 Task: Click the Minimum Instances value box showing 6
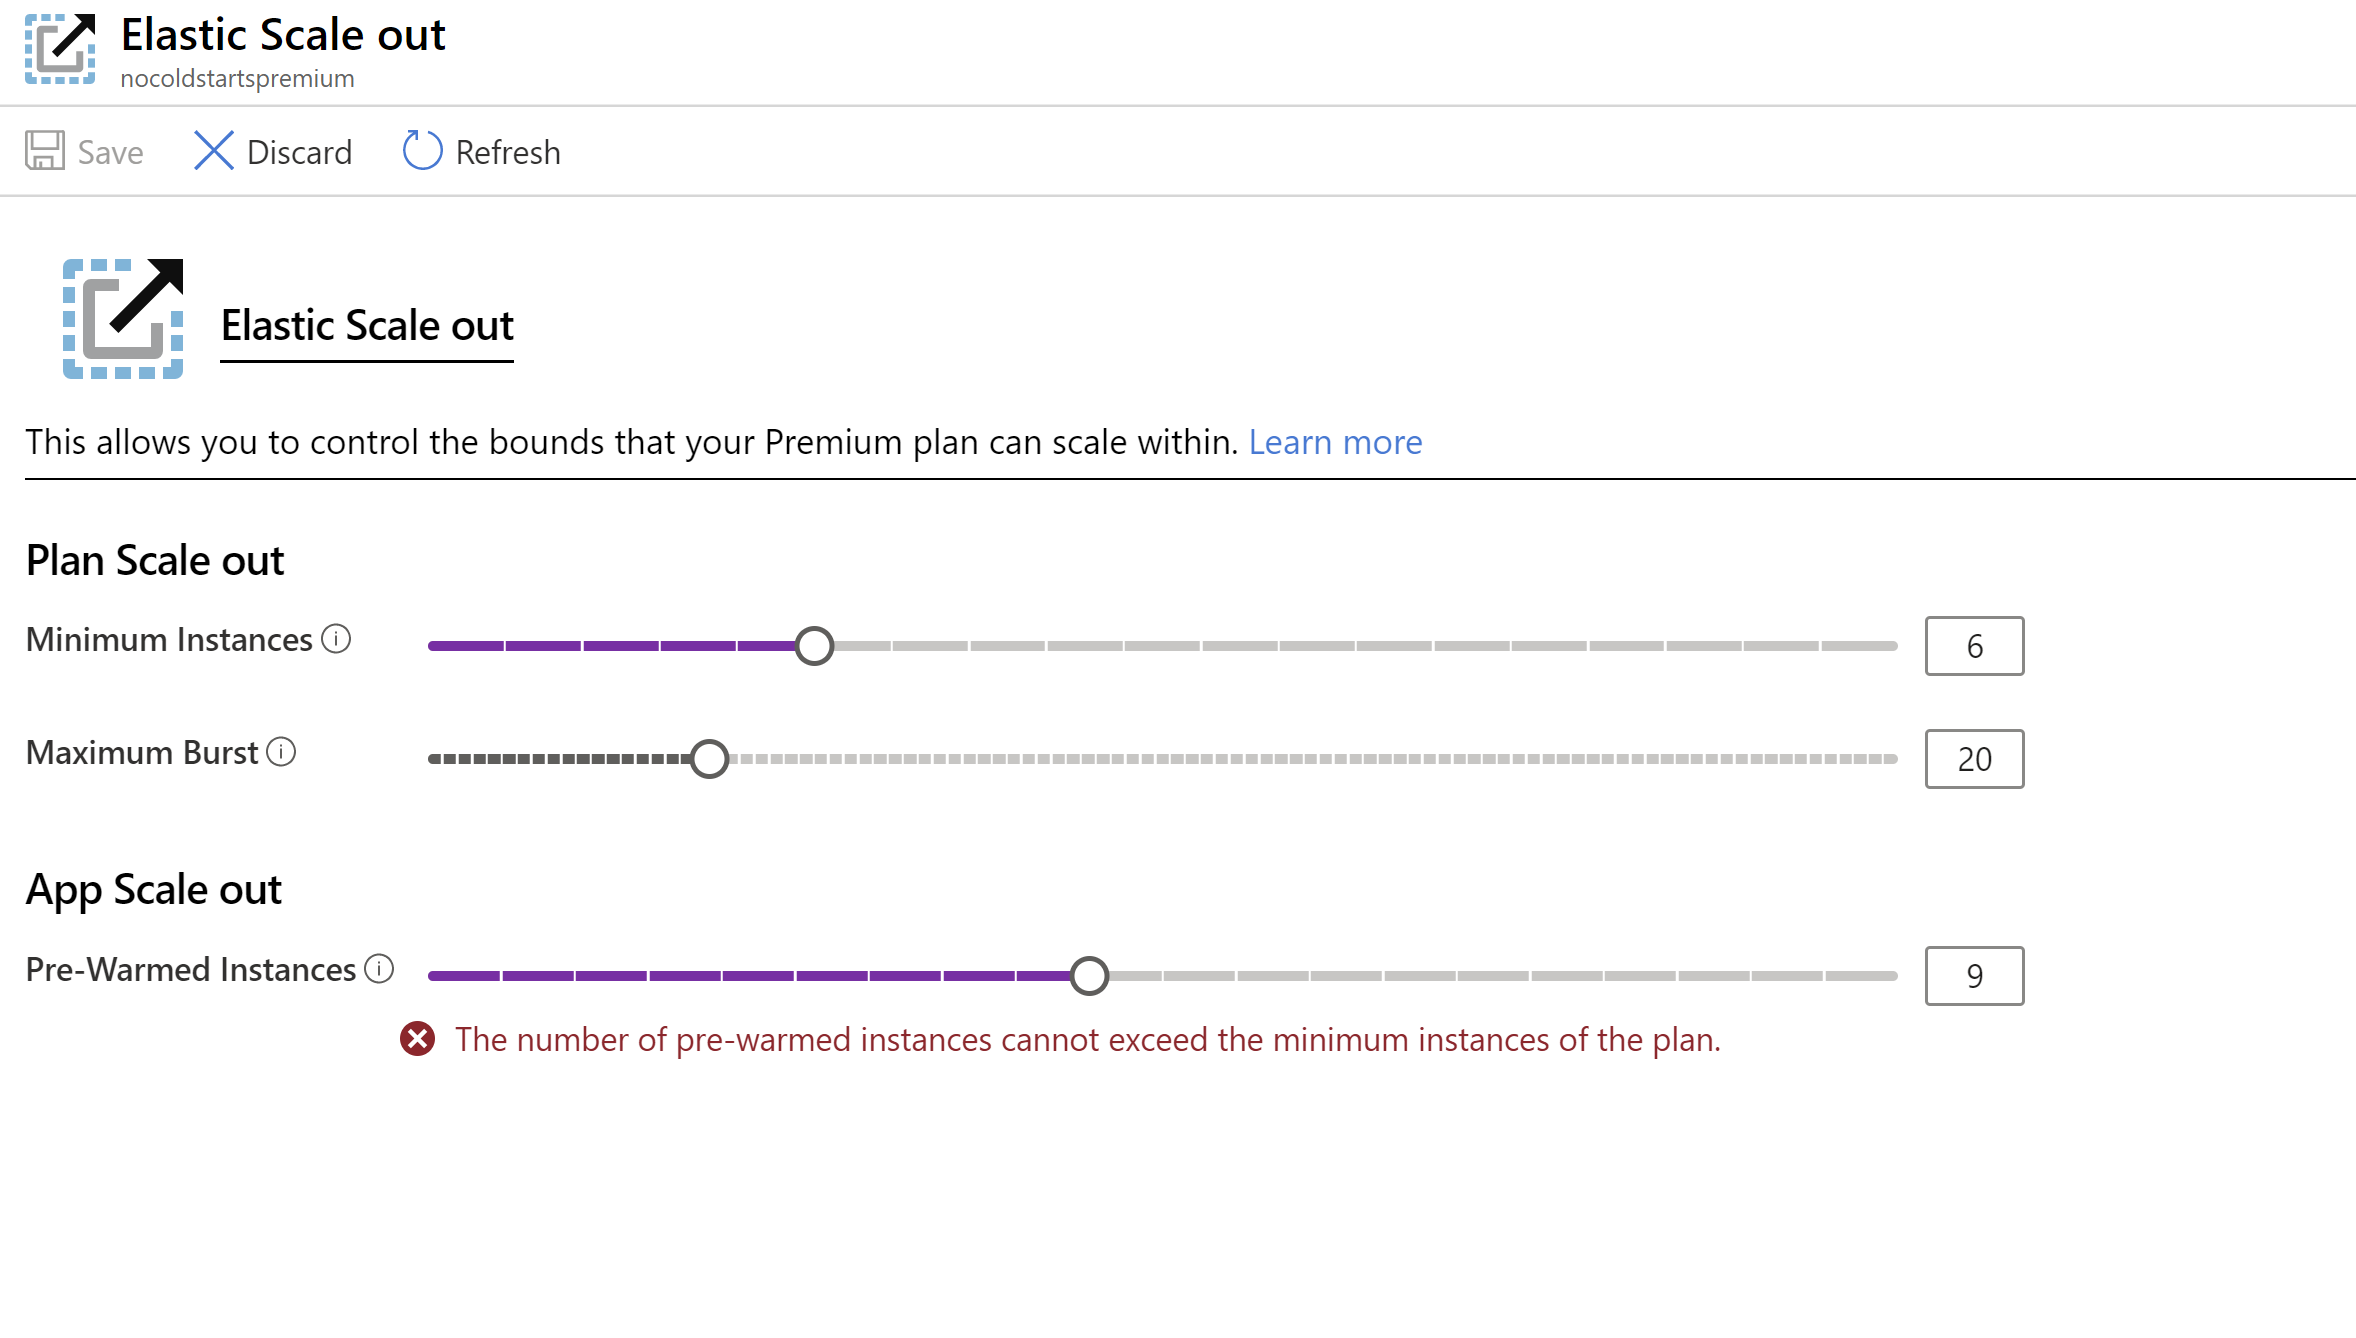click(x=1974, y=646)
